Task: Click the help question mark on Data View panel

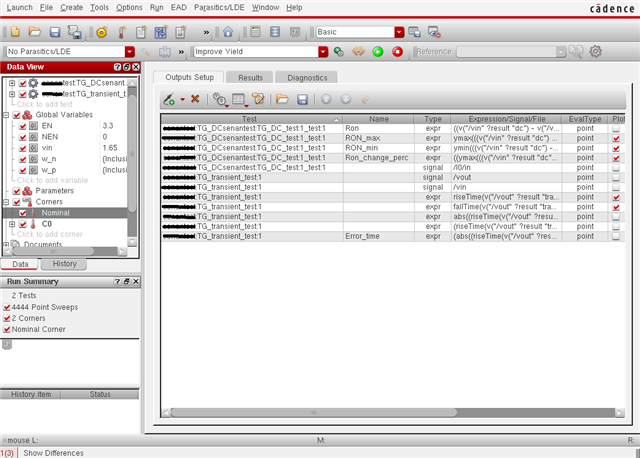Action: pyautogui.click(x=117, y=67)
